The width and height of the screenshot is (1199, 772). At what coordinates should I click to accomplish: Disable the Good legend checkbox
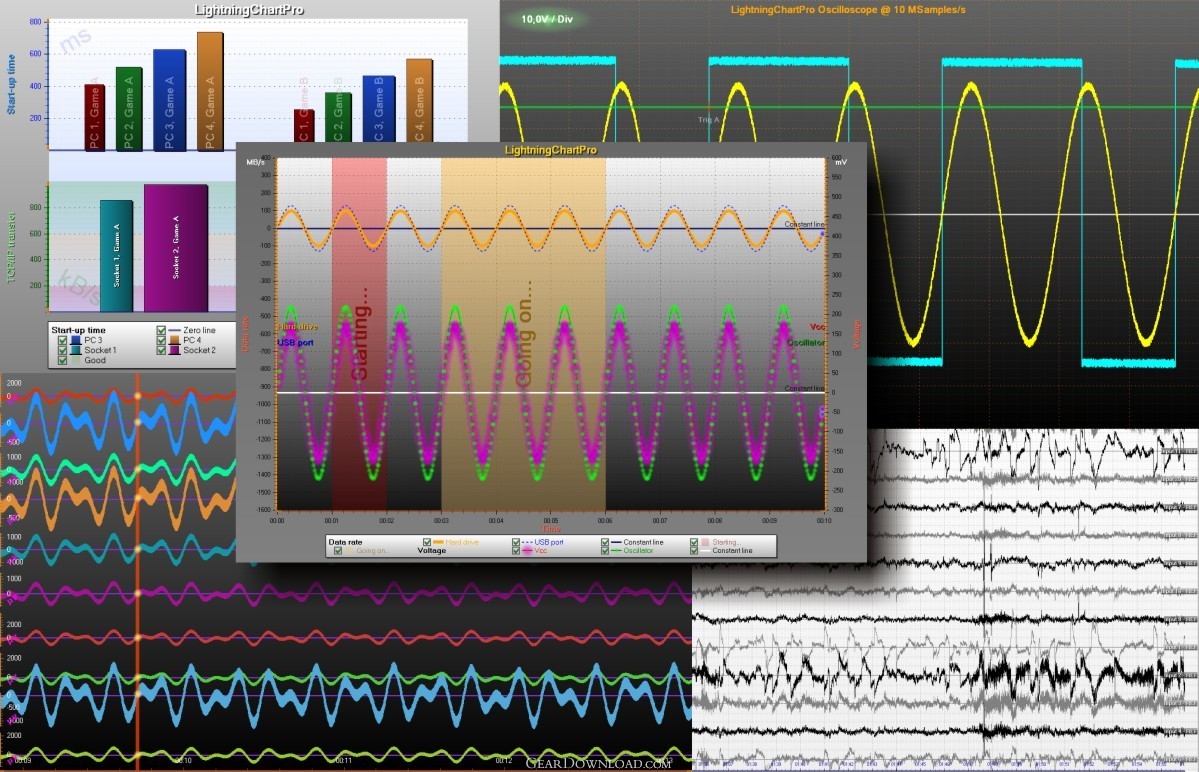click(63, 361)
